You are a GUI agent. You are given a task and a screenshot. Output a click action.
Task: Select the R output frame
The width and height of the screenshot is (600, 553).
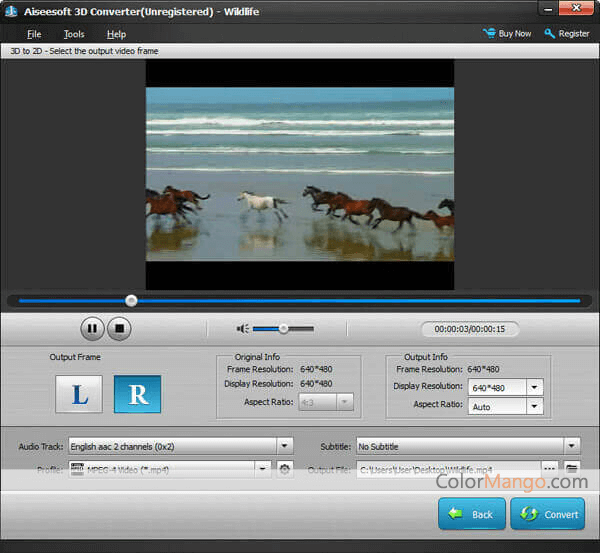pyautogui.click(x=137, y=394)
